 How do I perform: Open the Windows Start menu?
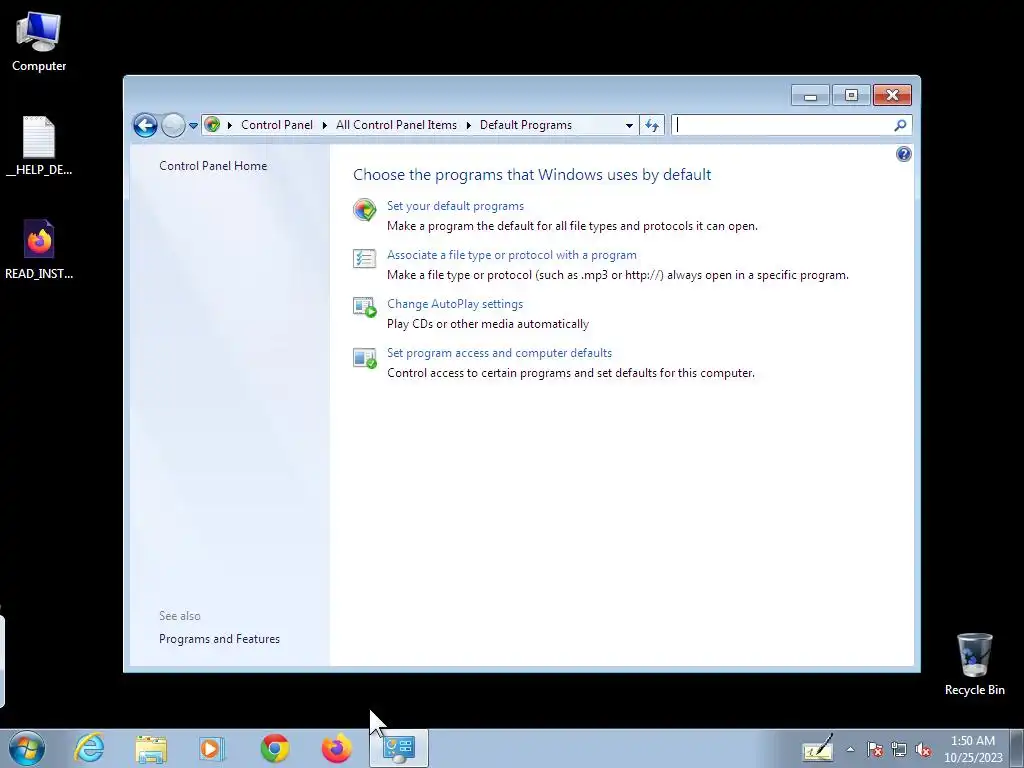coord(27,748)
